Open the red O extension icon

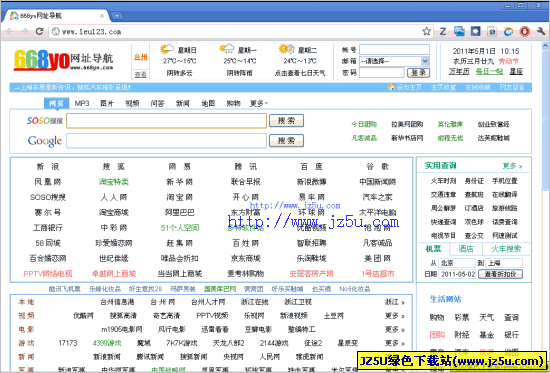click(x=524, y=32)
